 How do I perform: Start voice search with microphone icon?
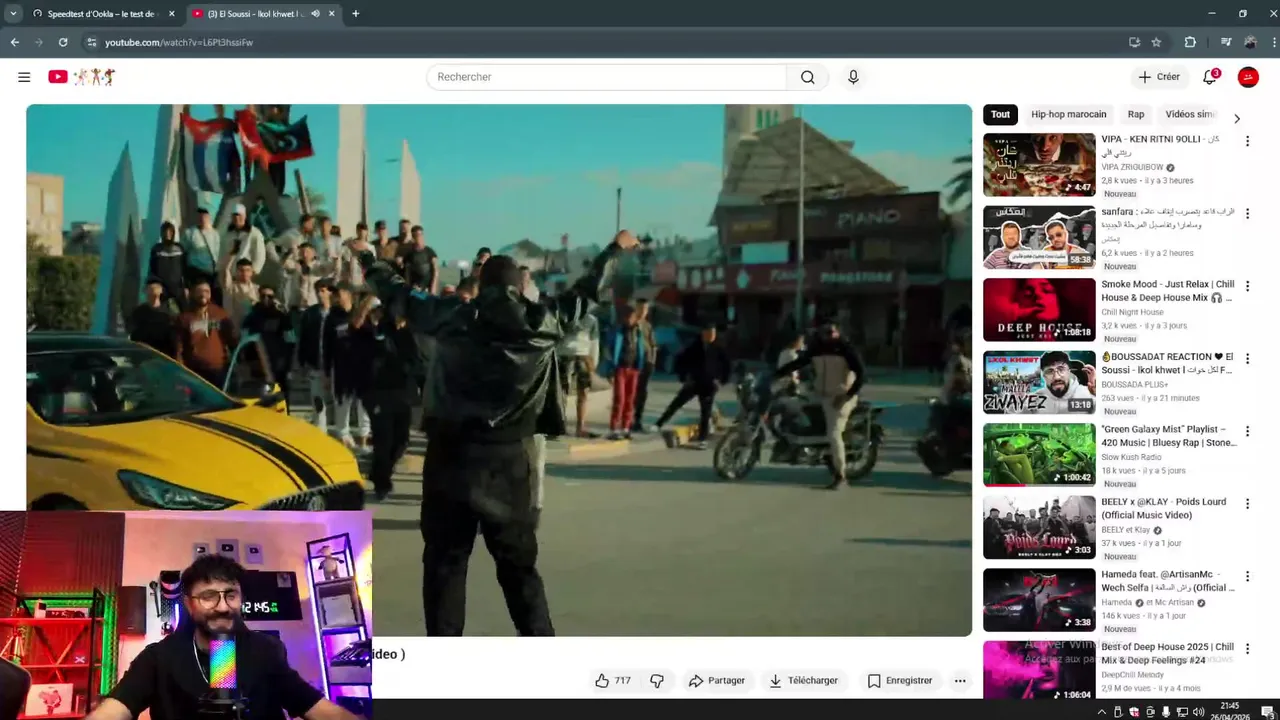point(853,77)
